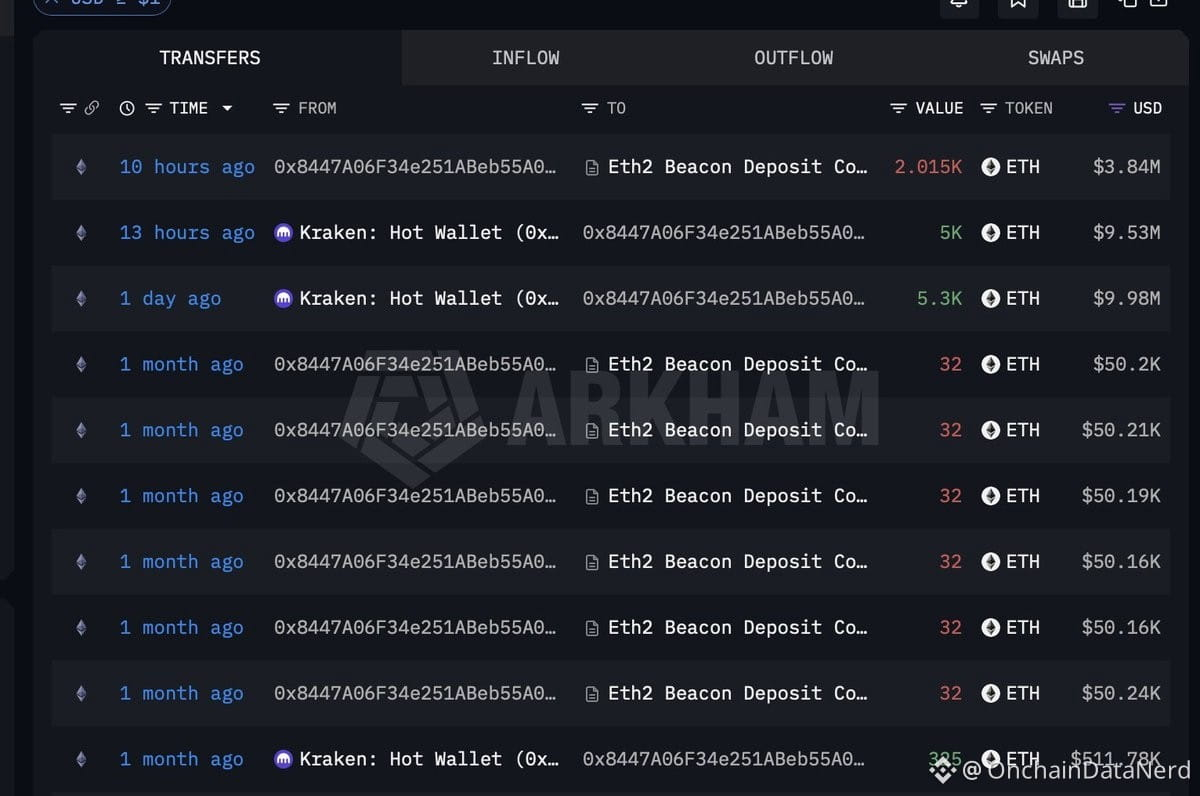Open the '1 day ago' transaction link
Viewport: 1200px width, 796px height.
(170, 299)
